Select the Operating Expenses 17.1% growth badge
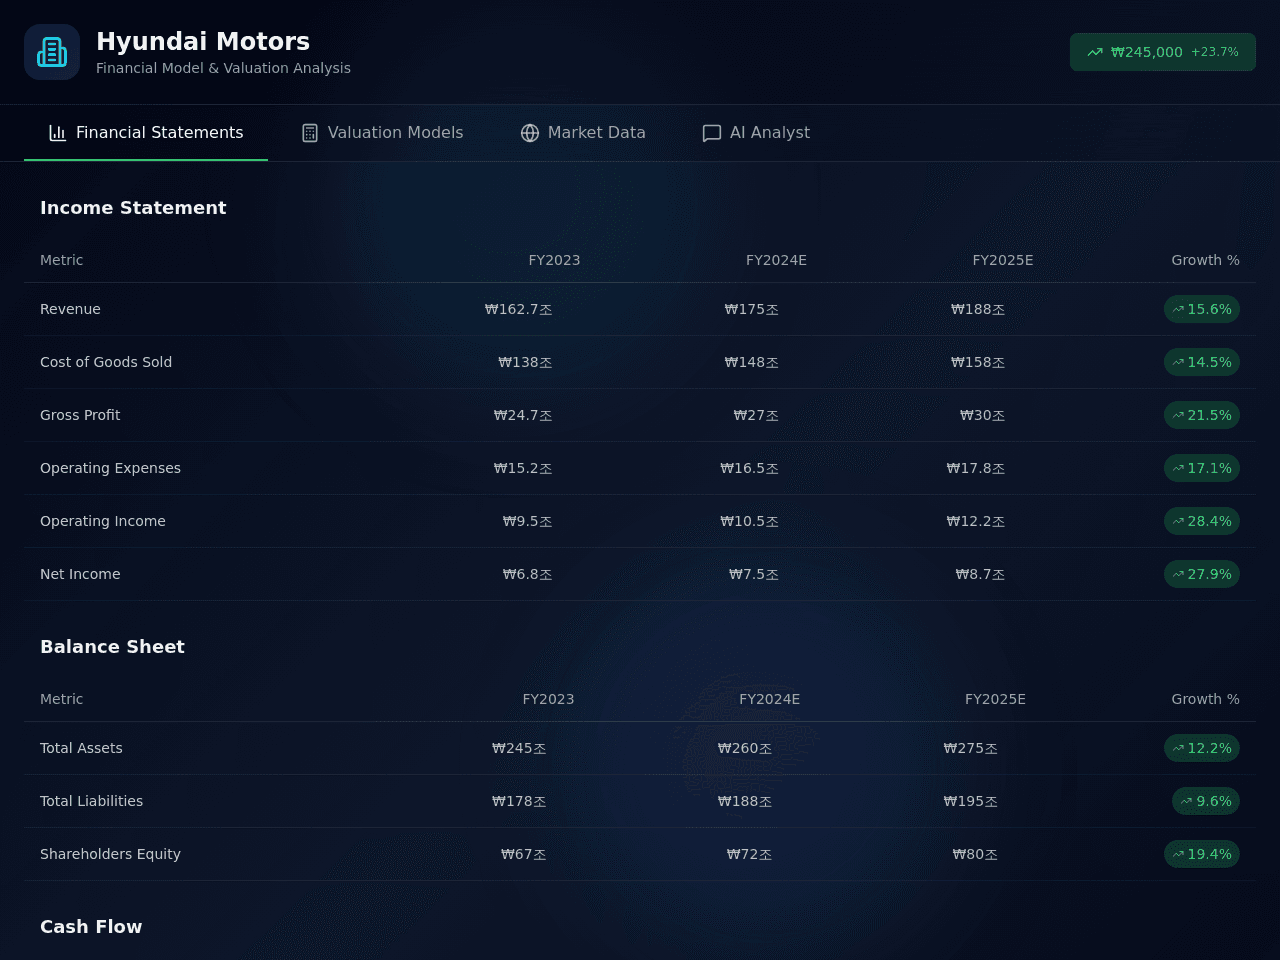1280x960 pixels. point(1202,468)
